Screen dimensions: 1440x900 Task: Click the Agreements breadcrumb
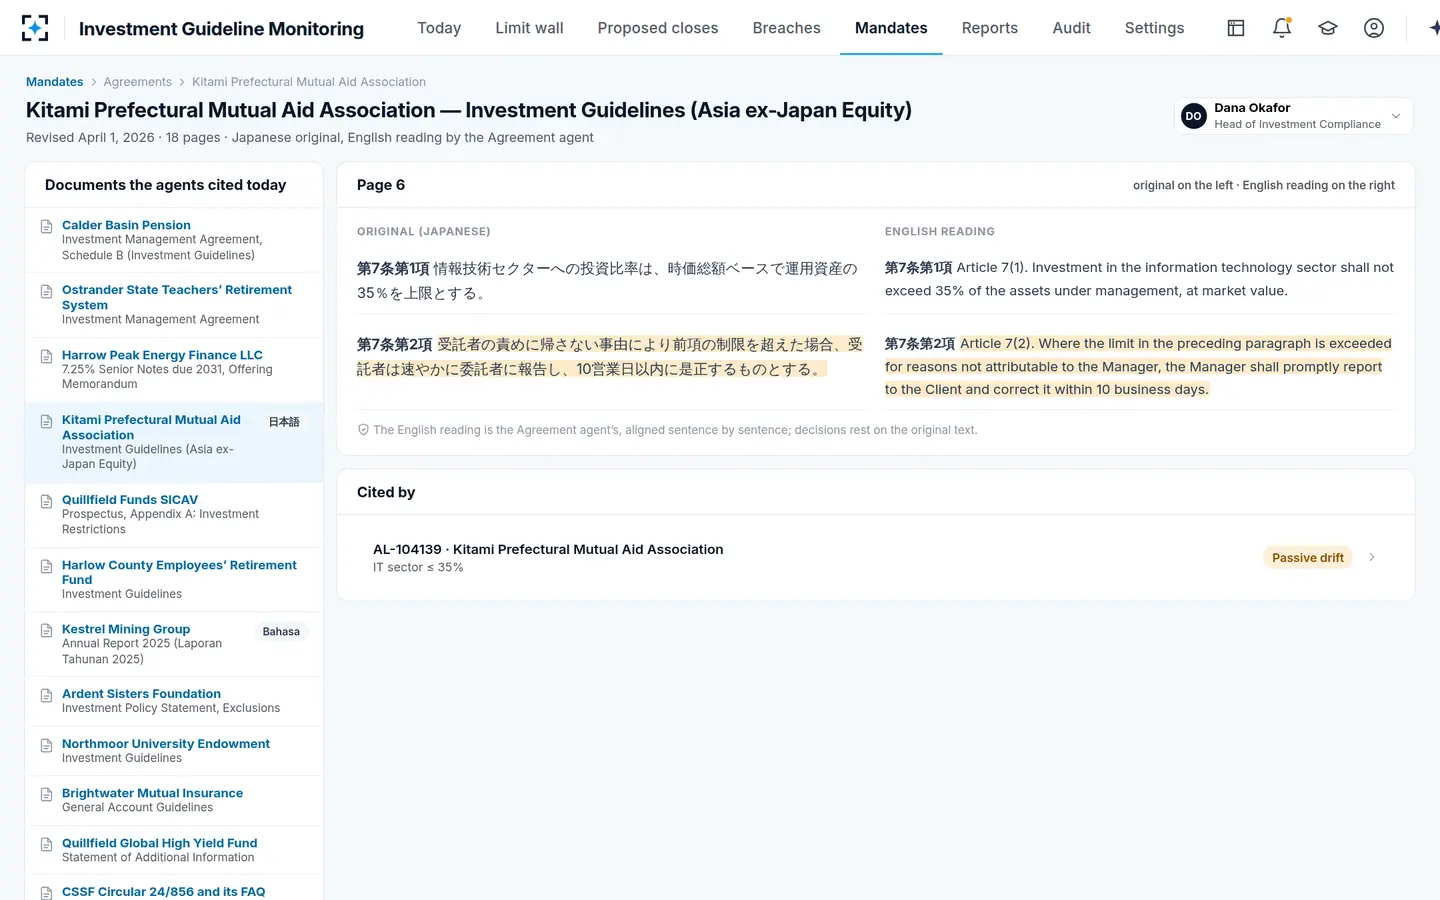[x=137, y=82]
